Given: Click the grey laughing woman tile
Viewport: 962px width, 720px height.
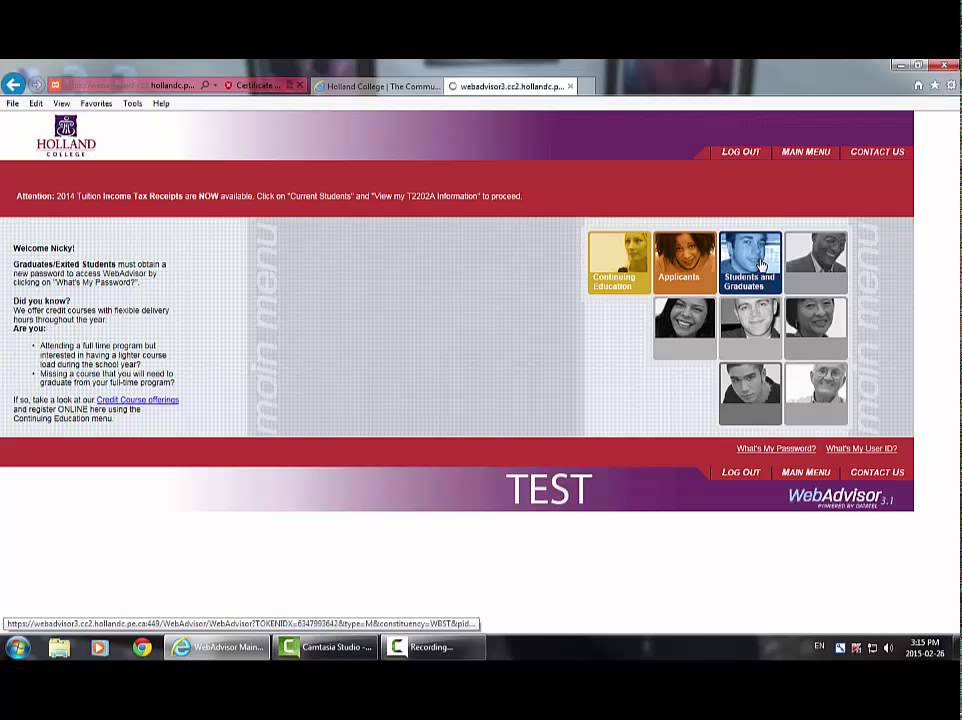Looking at the screenshot, I should click(x=685, y=328).
